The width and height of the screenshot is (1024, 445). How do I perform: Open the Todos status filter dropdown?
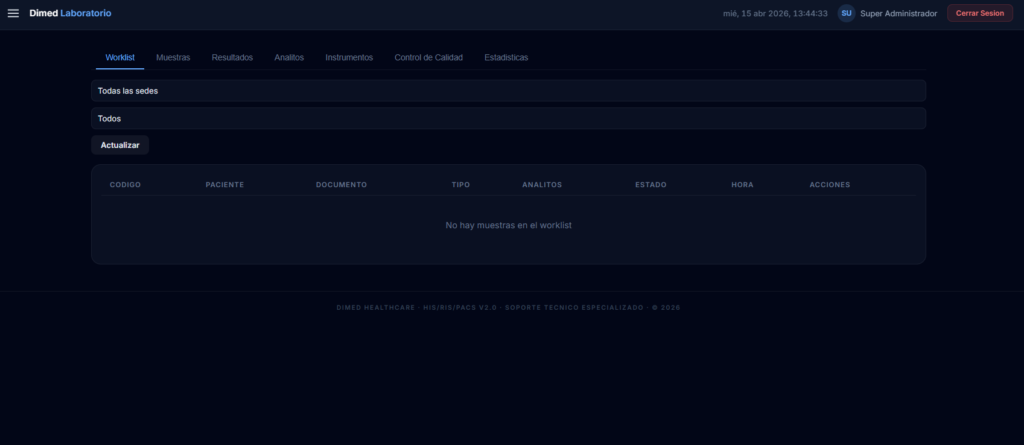pyautogui.click(x=508, y=118)
